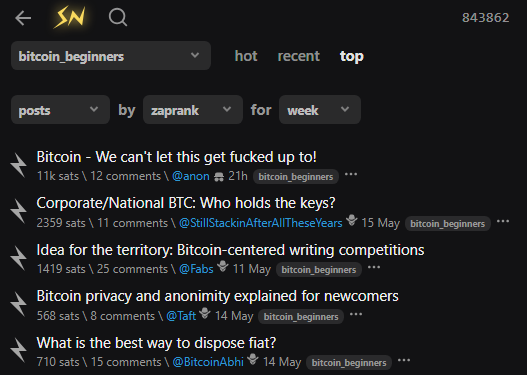Zap the Bitcoin privacy post bolt
527x375 pixels.
tap(18, 304)
